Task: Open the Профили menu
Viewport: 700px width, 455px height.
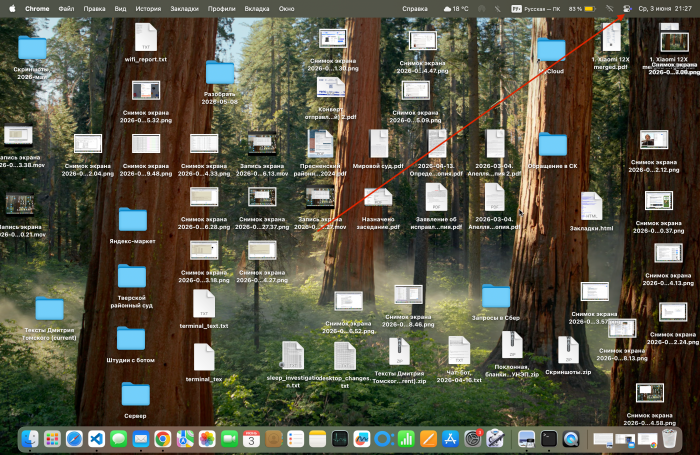Action: click(x=221, y=8)
